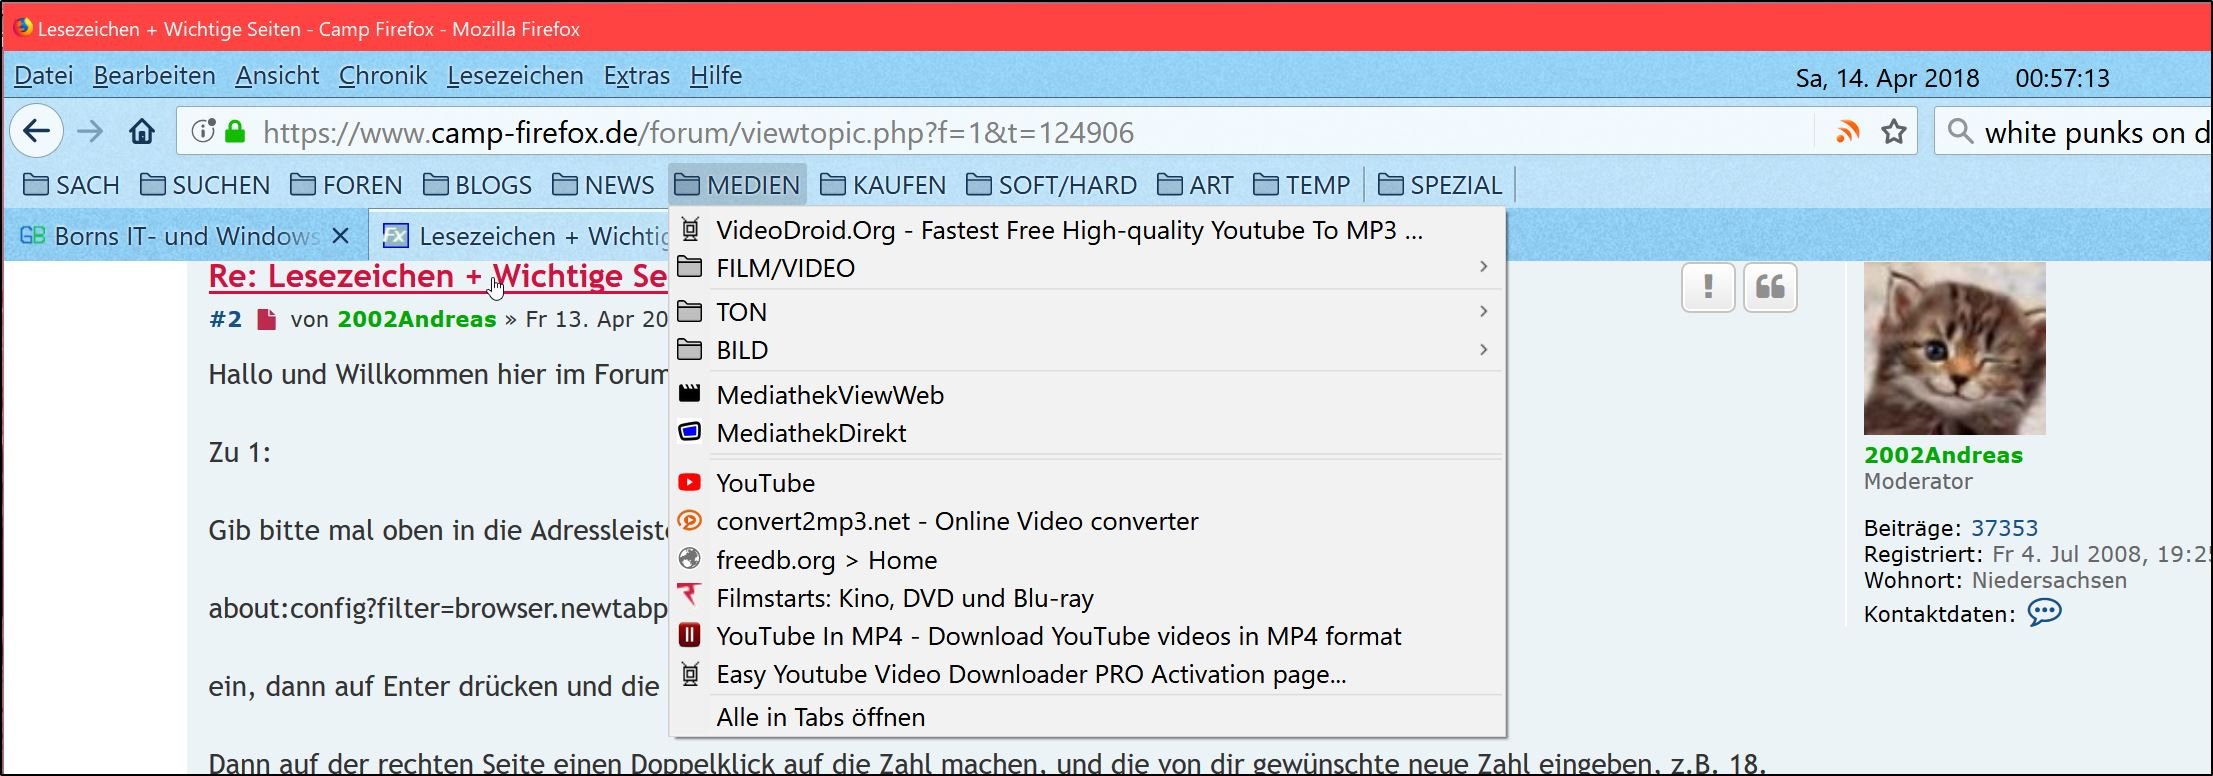Viewport: 2213px width, 776px height.
Task: Open 2002Andreas profile under the avatar
Action: [x=1943, y=455]
